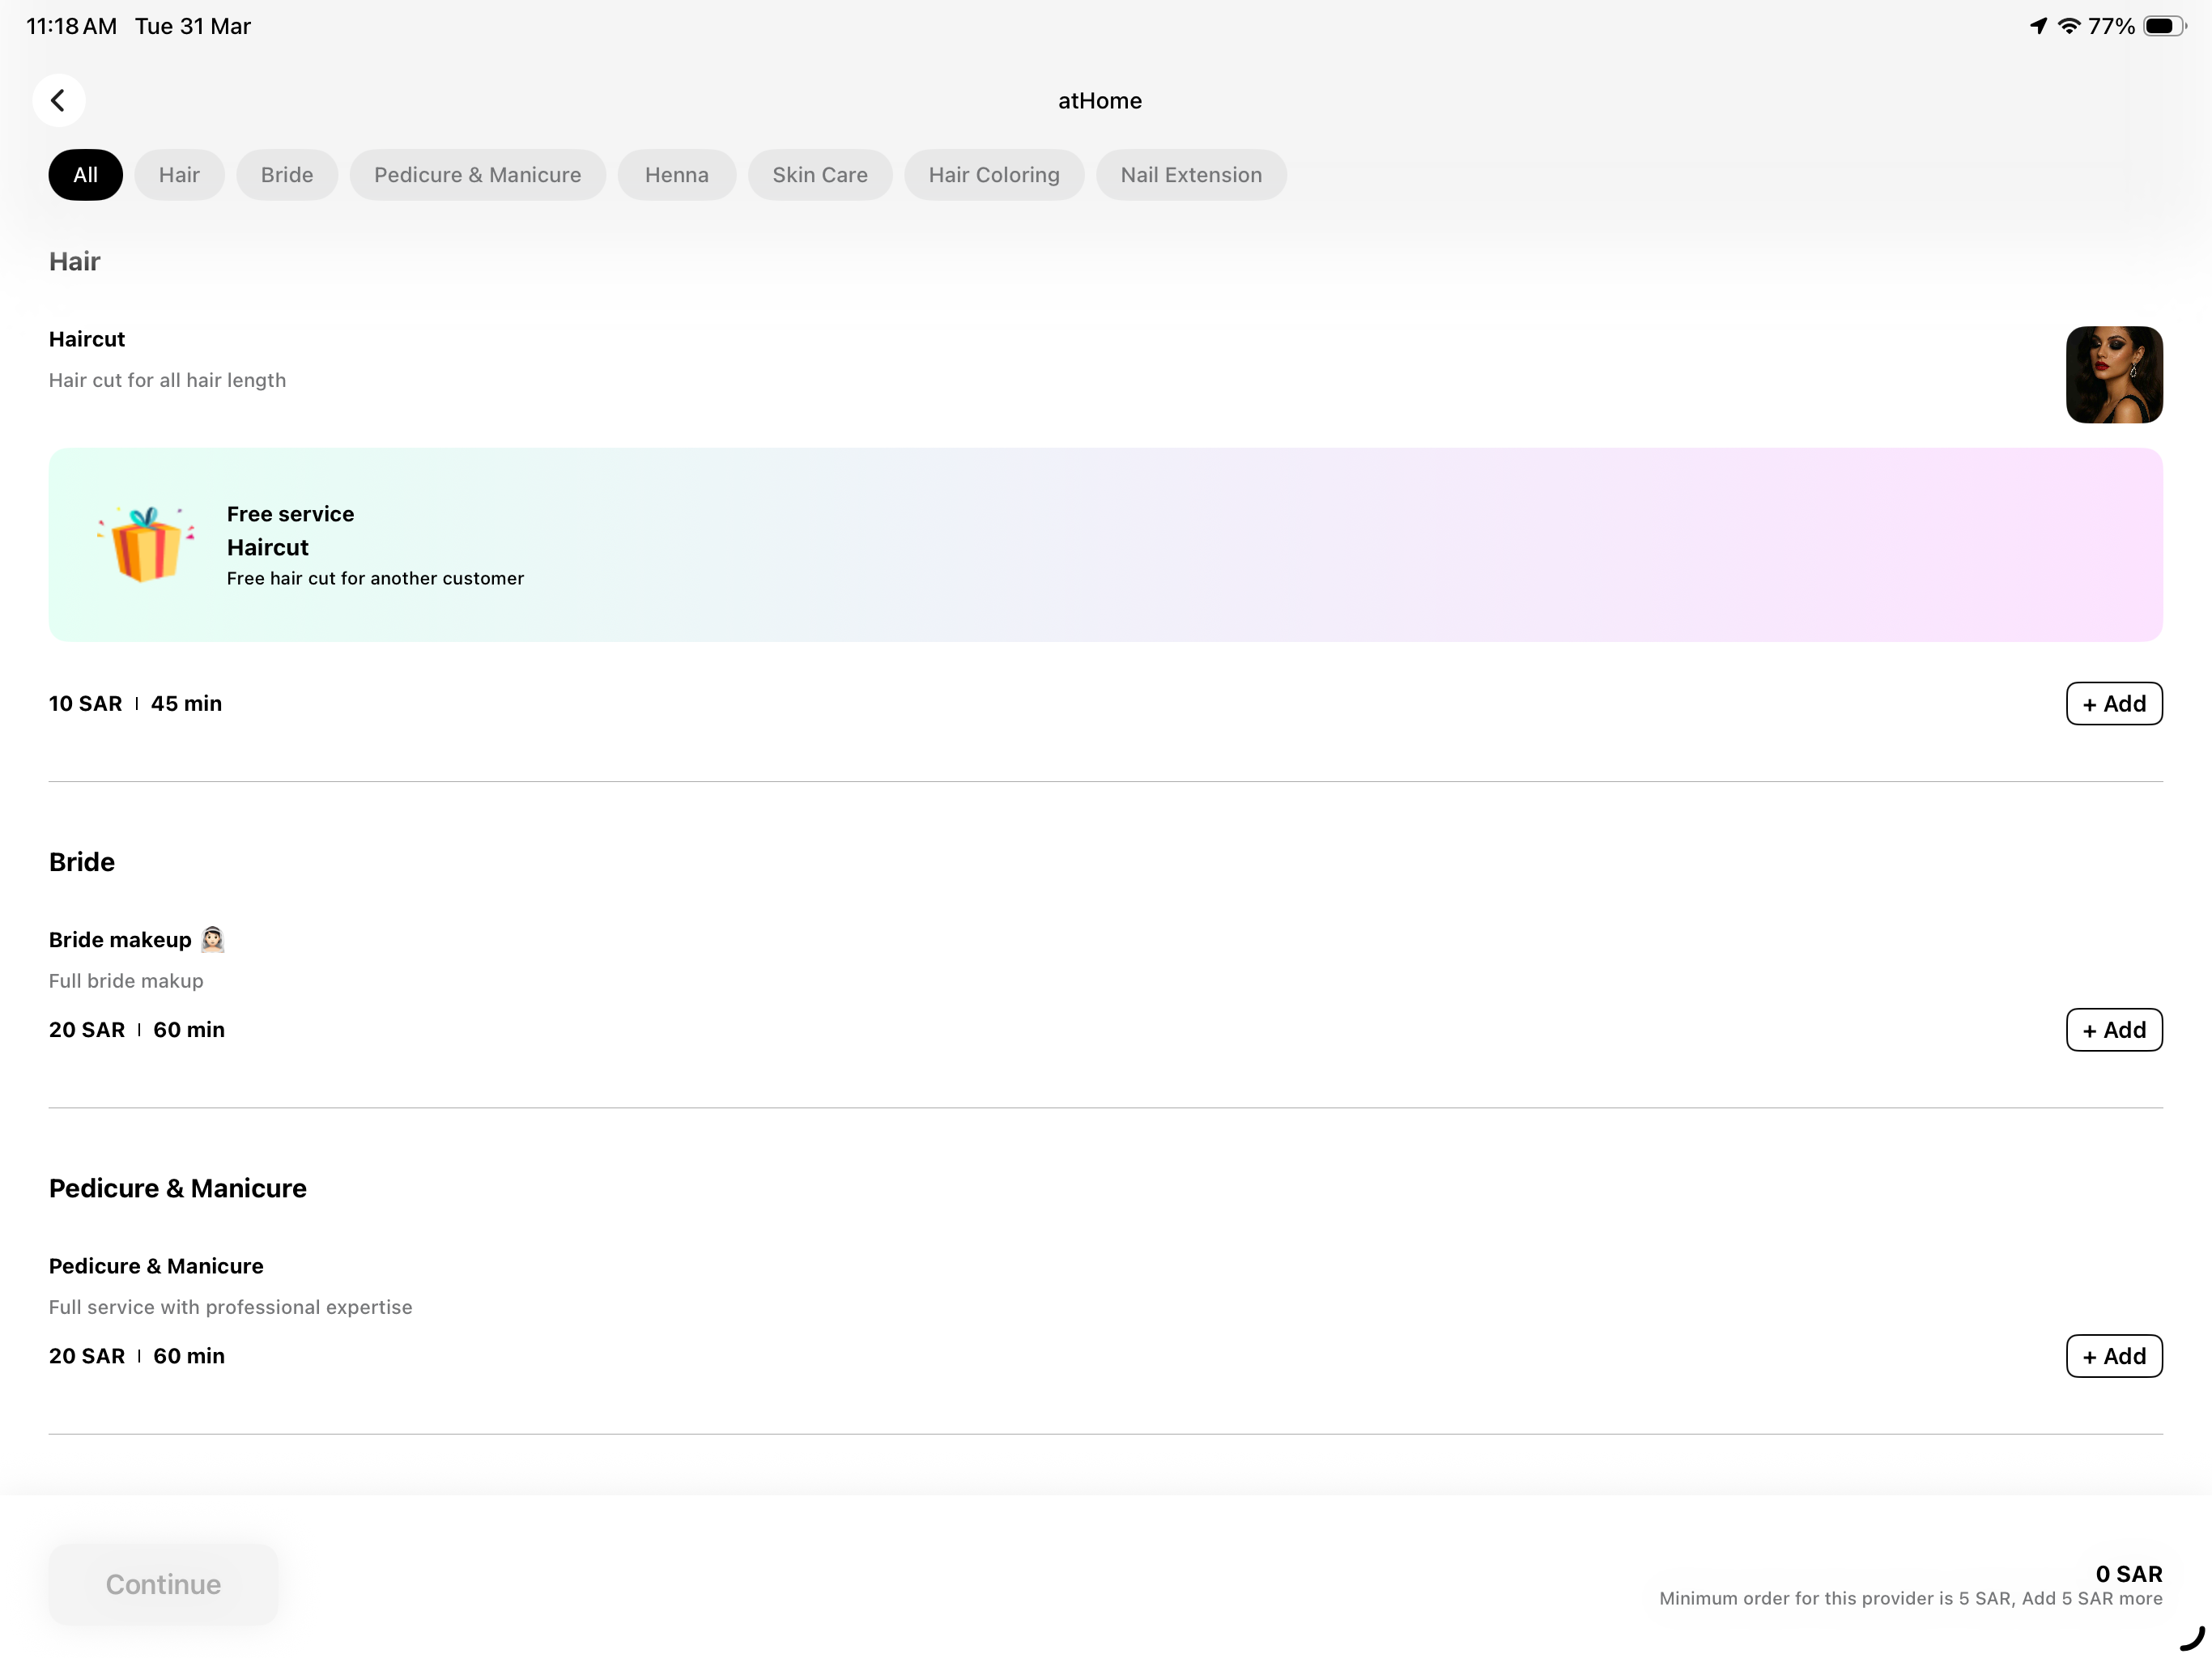
Task: Tap the Bride section heading
Action: click(82, 862)
